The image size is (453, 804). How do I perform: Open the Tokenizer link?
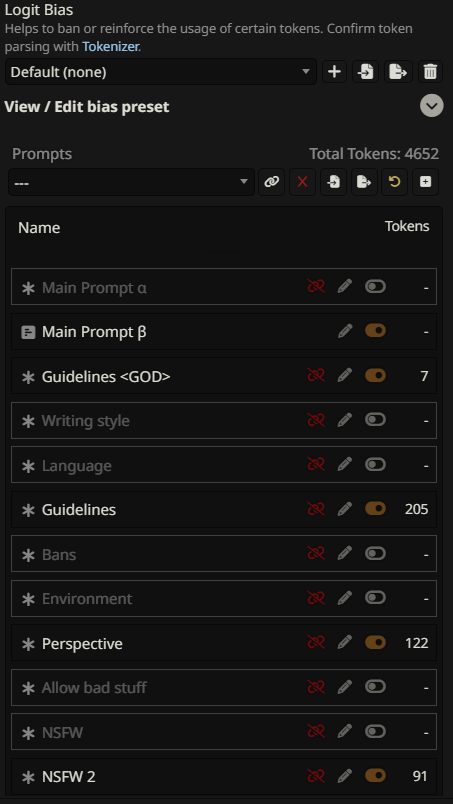coord(110,46)
